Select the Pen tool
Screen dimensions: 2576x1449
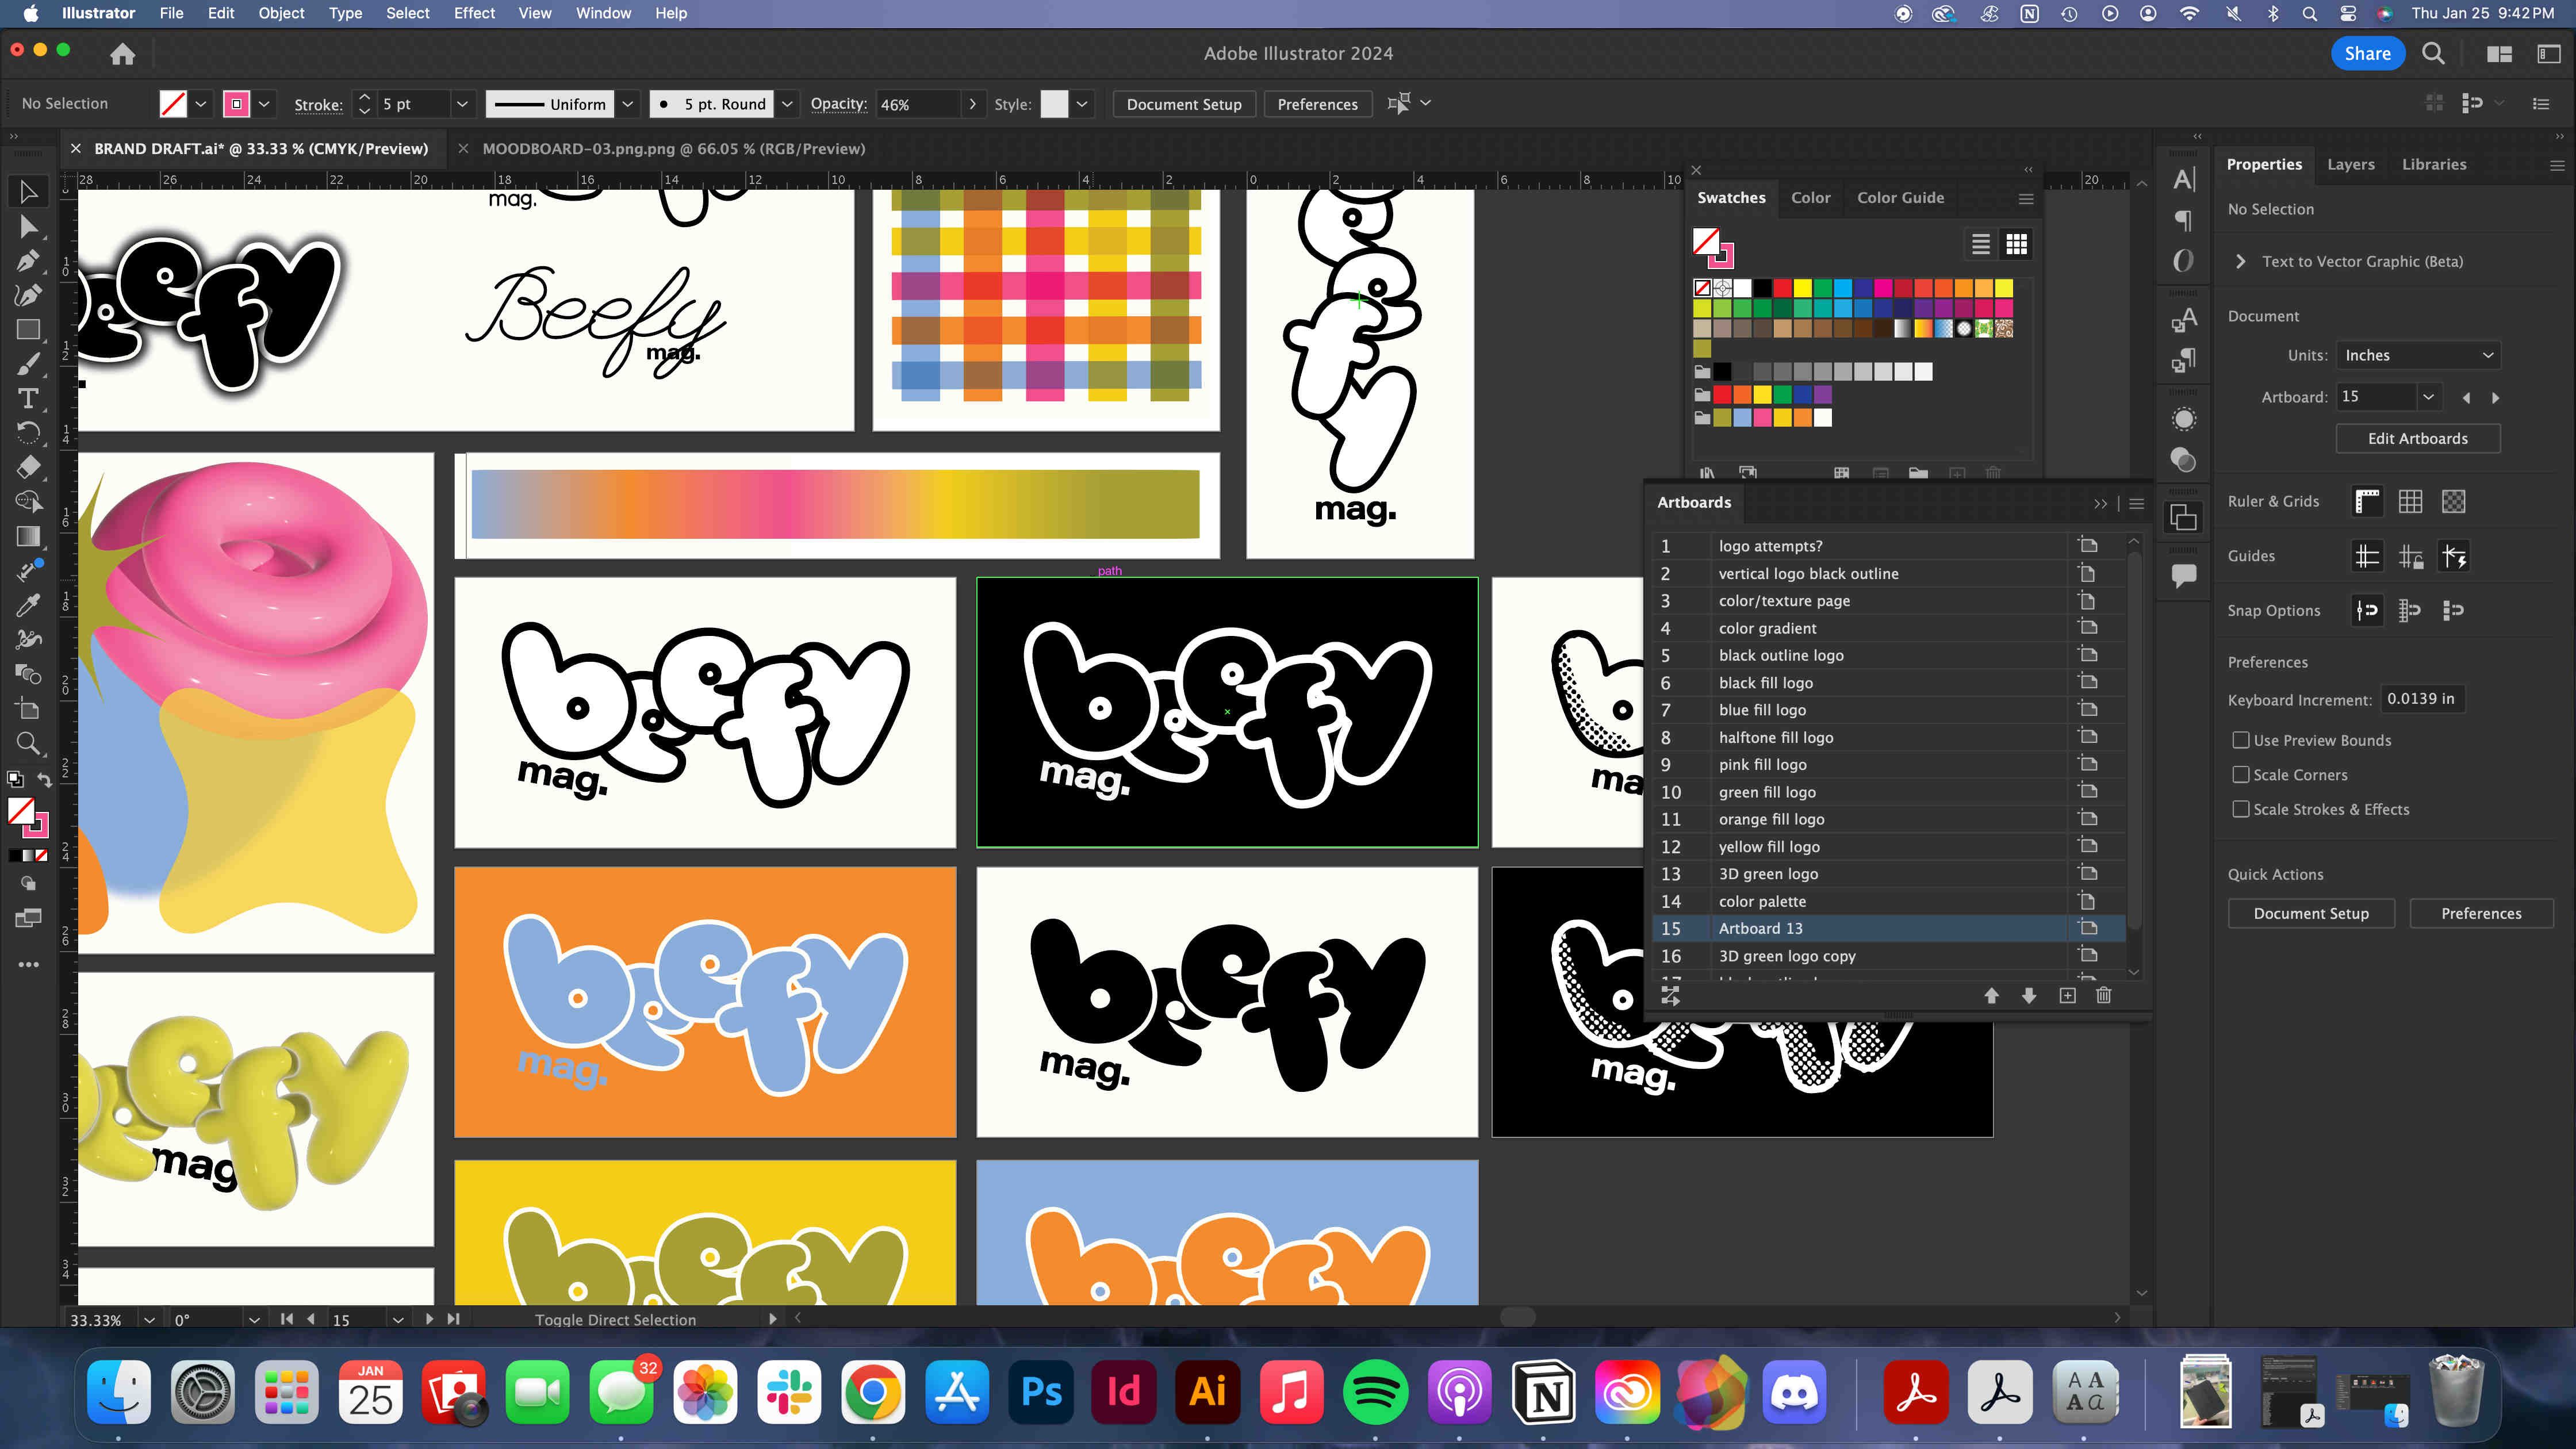tap(28, 261)
